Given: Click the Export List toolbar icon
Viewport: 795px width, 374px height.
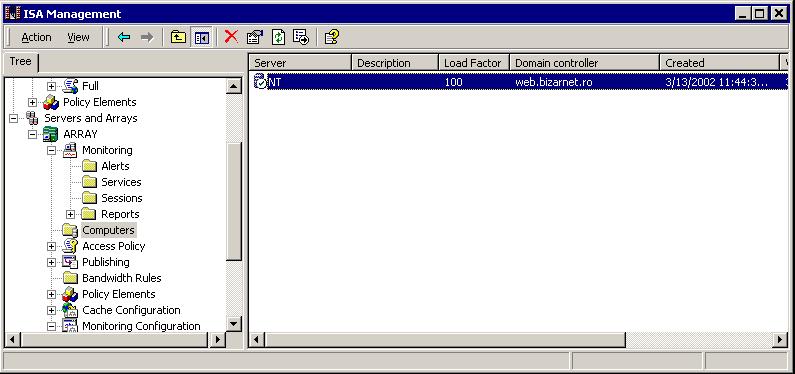Looking at the screenshot, I should click(301, 37).
